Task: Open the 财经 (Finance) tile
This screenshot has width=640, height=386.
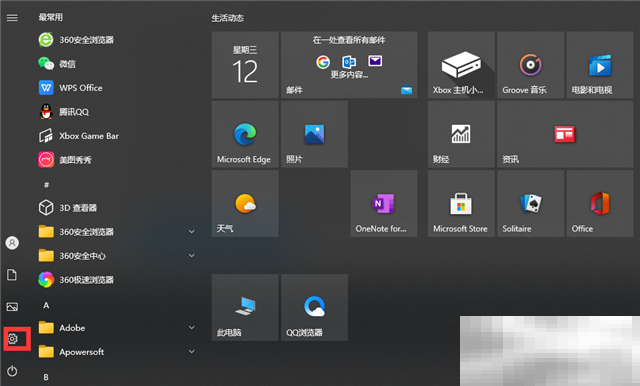Action: point(461,134)
